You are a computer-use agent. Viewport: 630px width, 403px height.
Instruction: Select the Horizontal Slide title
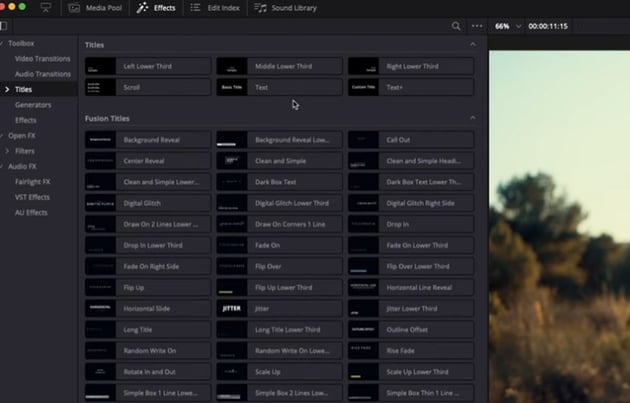[148, 309]
